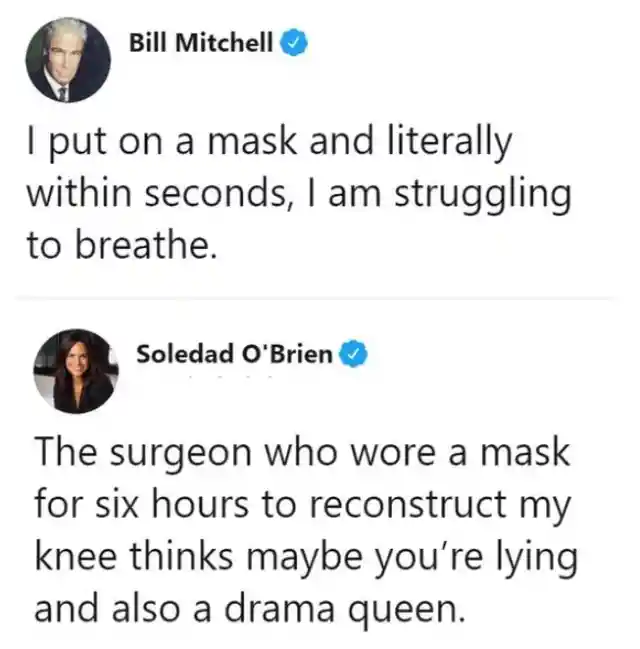Click "six hours" in Soledad's reply

[x=172, y=504]
